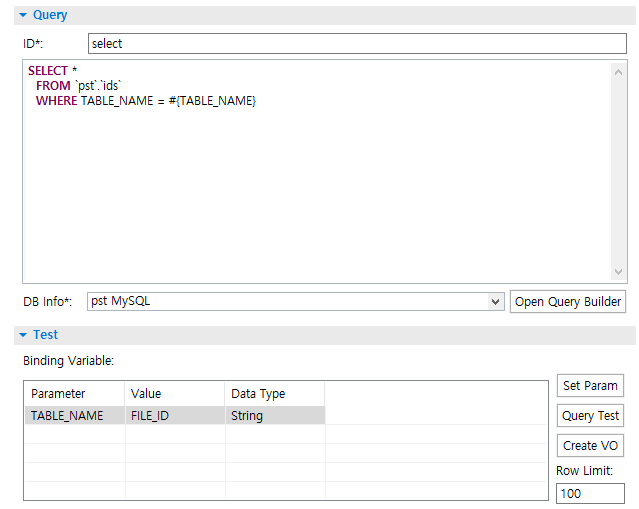Collapse the Test section triangle
Screen dimensions: 639x509
coord(23,335)
